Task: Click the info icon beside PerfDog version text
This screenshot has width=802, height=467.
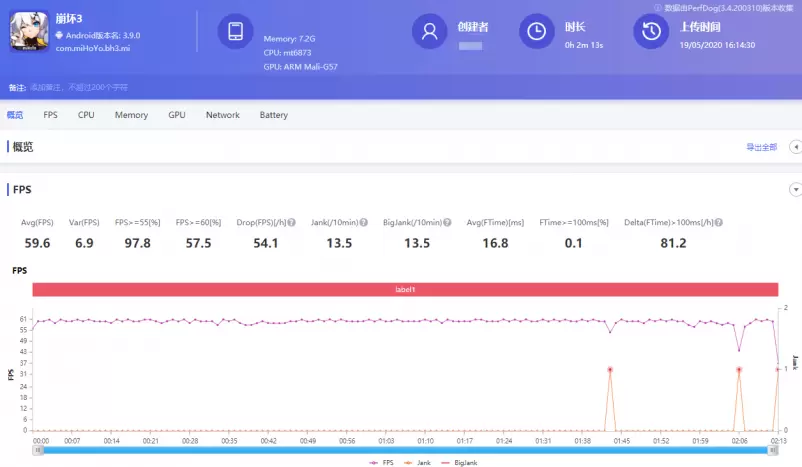Action: (657, 7)
